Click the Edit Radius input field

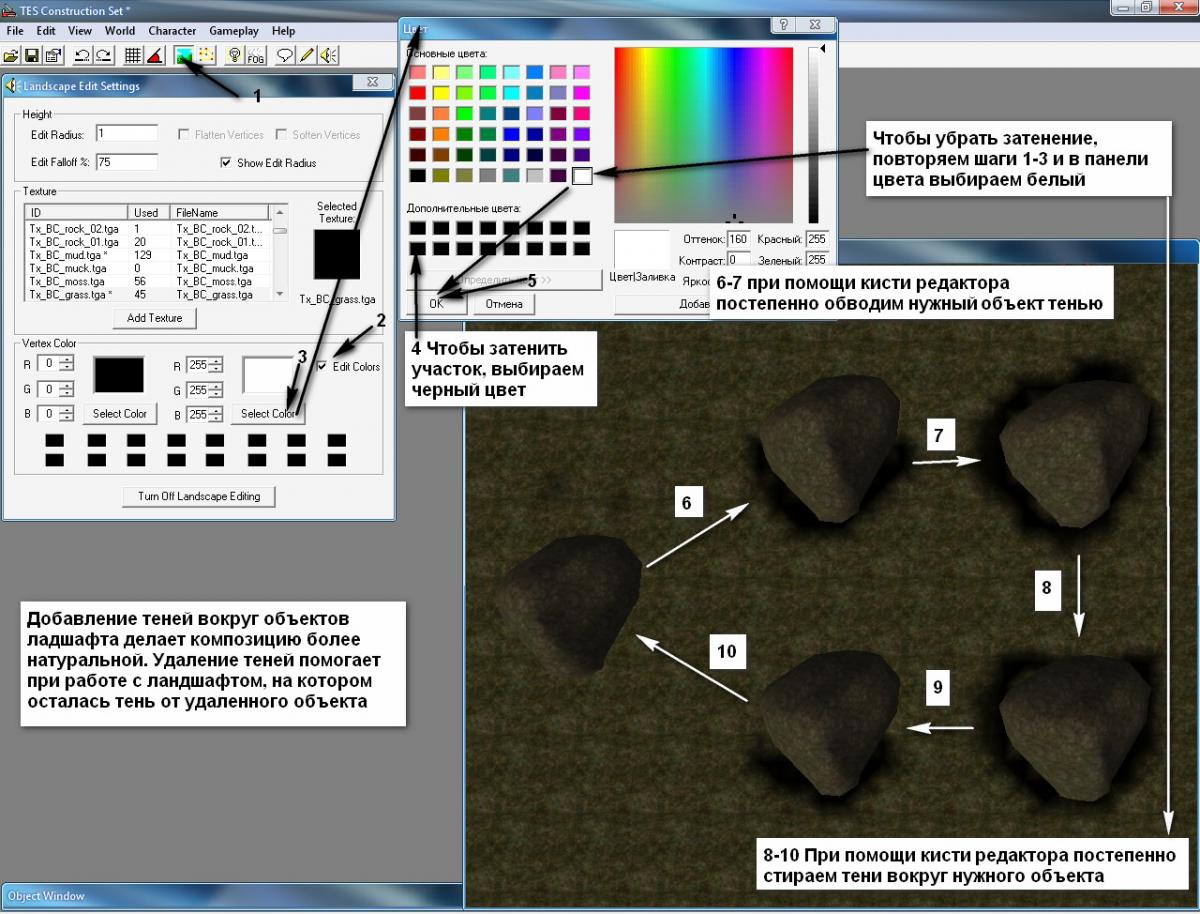click(x=126, y=133)
